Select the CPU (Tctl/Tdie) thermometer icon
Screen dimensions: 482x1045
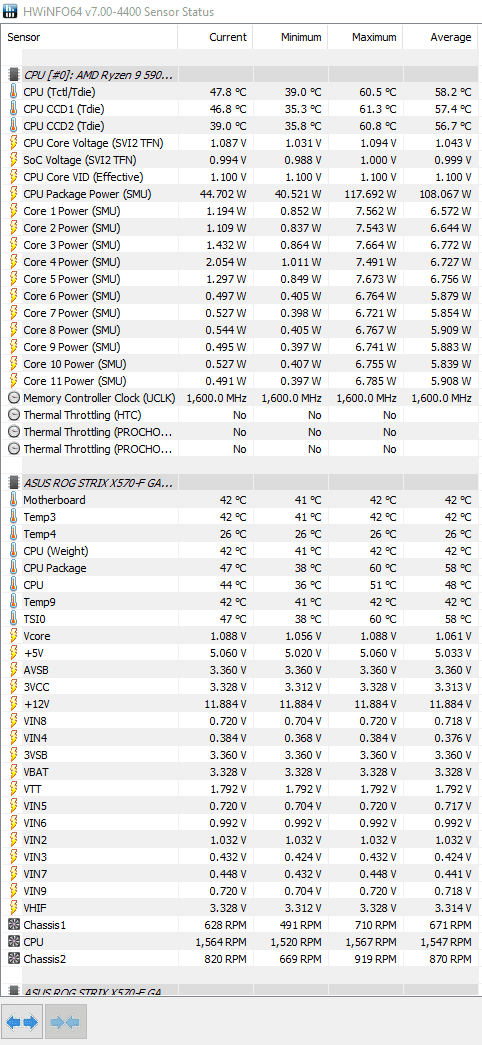coord(13,92)
